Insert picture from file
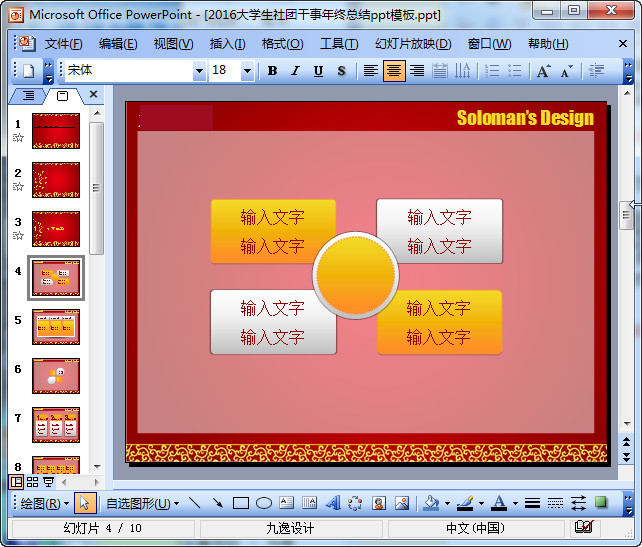The image size is (642, 547). (402, 503)
